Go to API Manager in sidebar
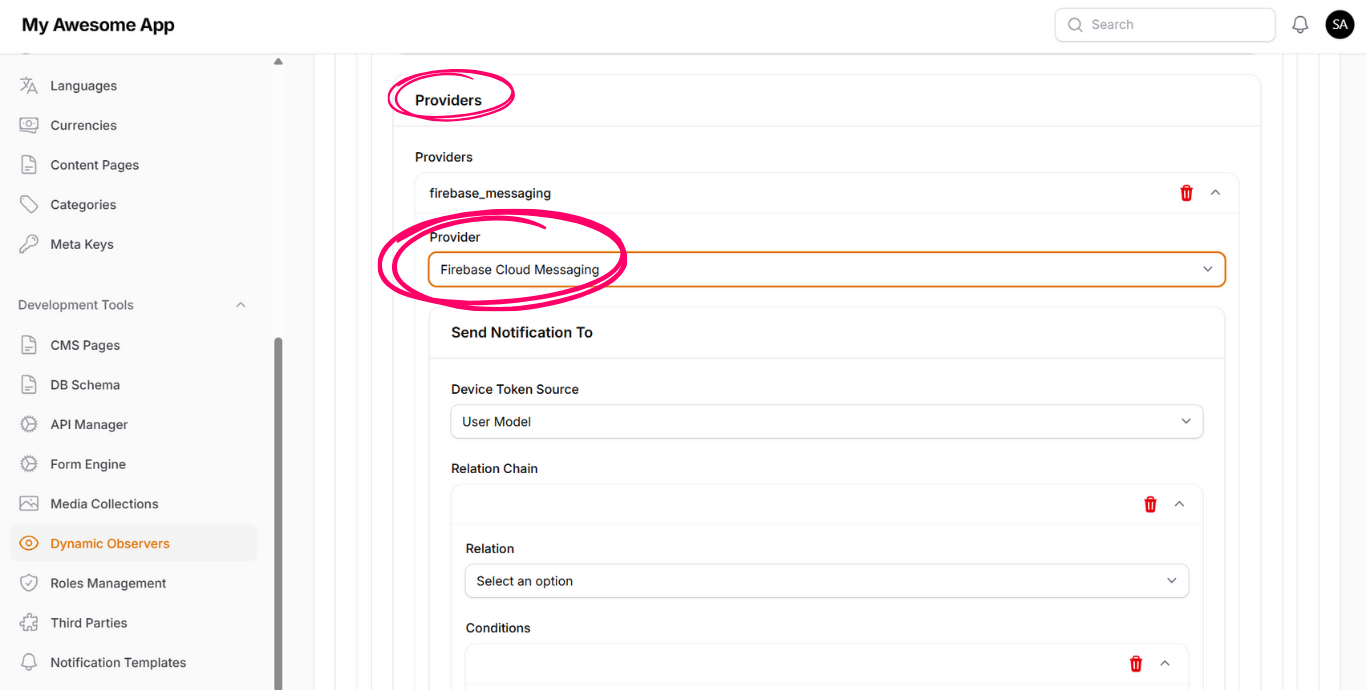This screenshot has height=690, width=1366. pyautogui.click(x=89, y=425)
